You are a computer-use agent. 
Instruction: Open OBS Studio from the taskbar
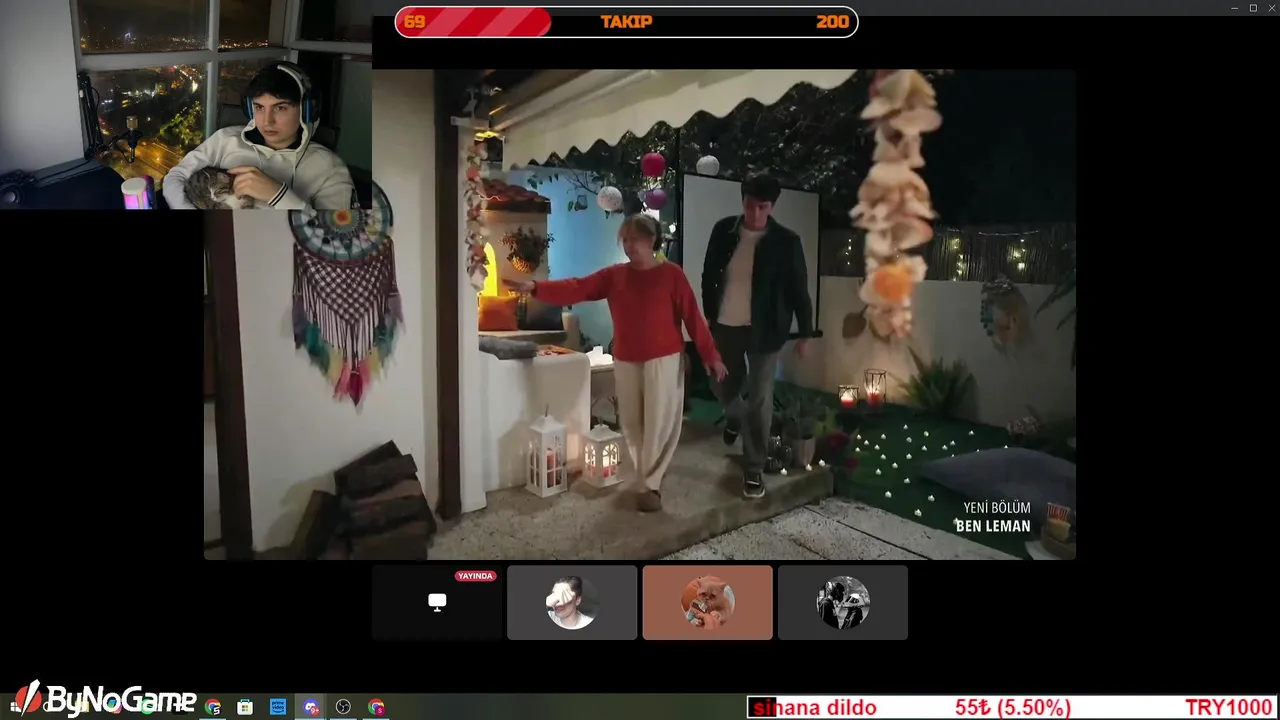pyautogui.click(x=343, y=707)
